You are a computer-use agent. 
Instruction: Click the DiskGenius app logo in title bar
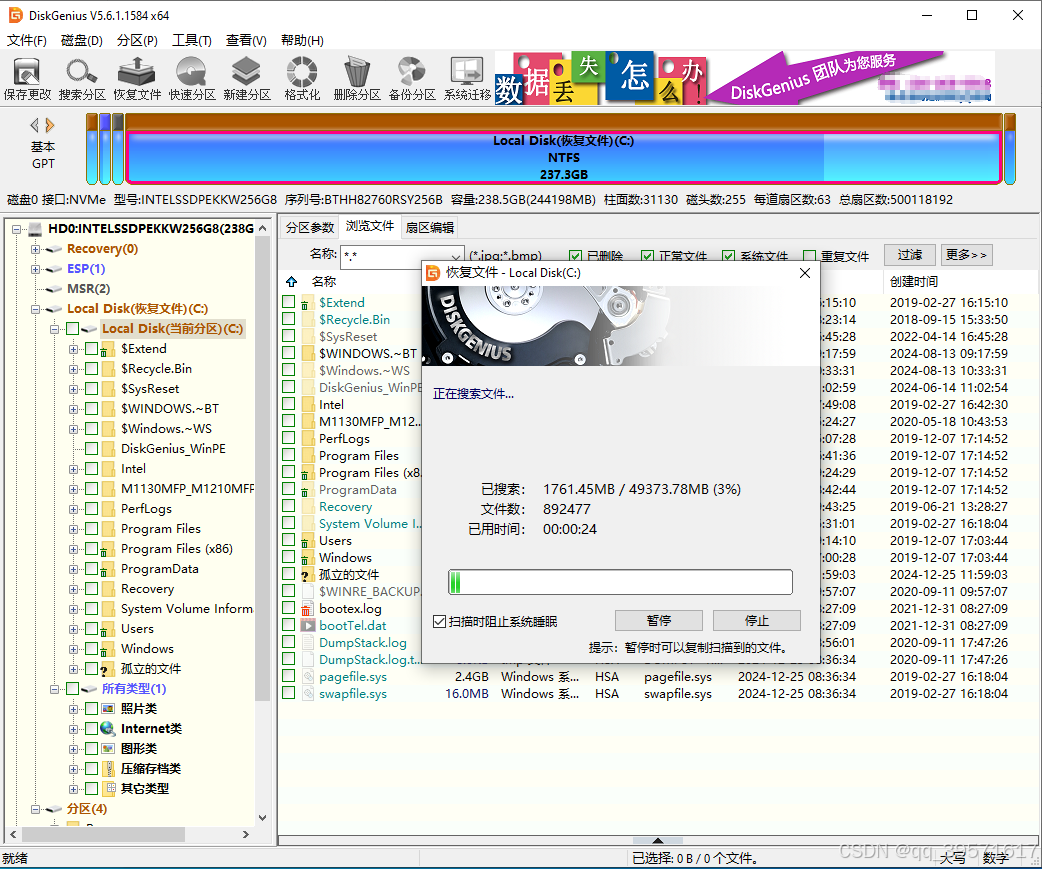point(14,15)
